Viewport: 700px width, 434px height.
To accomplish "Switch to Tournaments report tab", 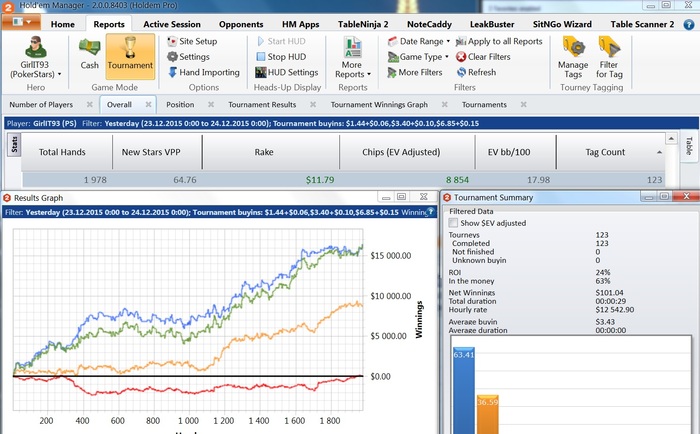I will click(x=484, y=104).
